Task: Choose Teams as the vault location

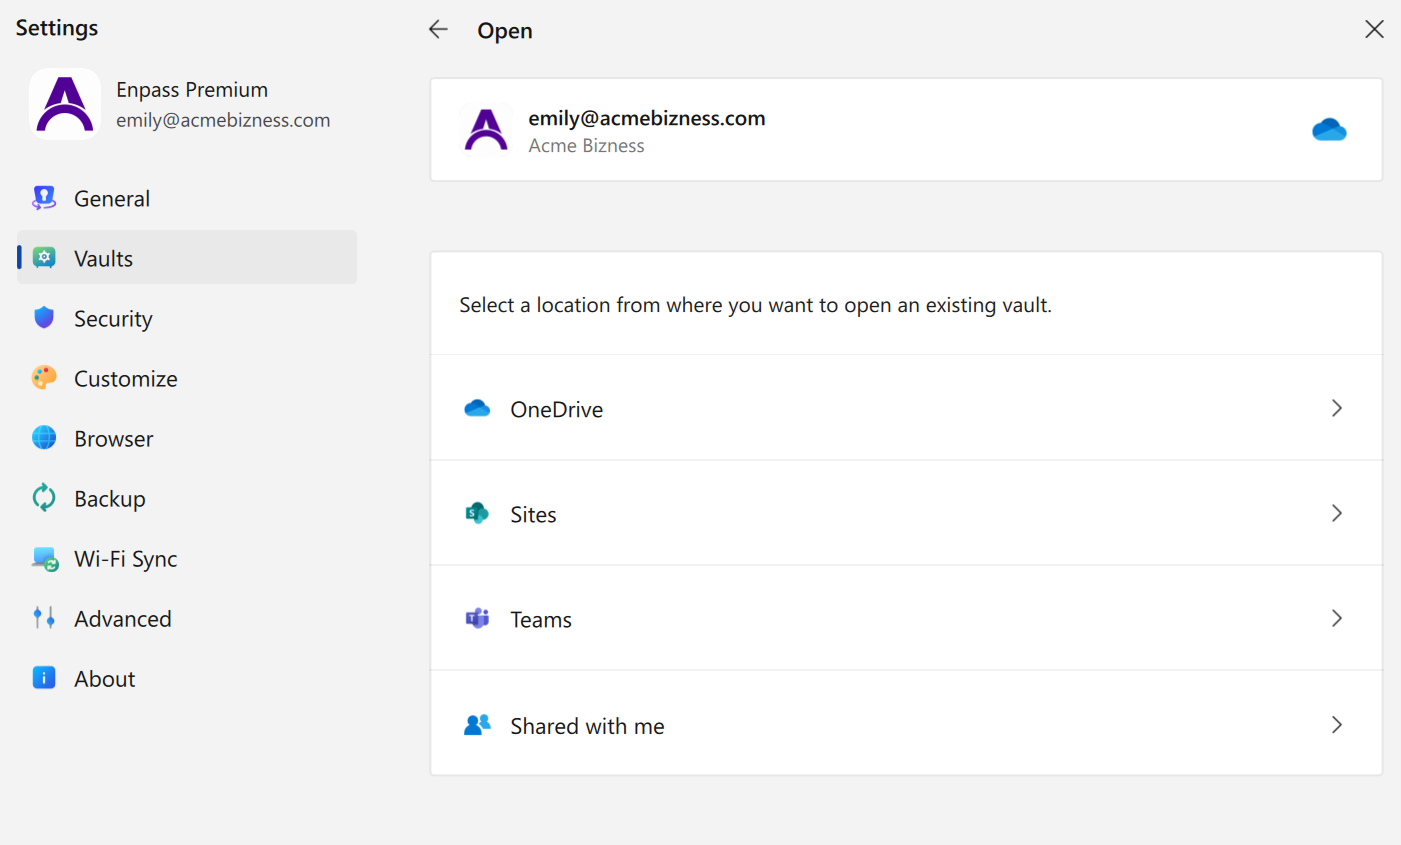Action: tap(906, 618)
